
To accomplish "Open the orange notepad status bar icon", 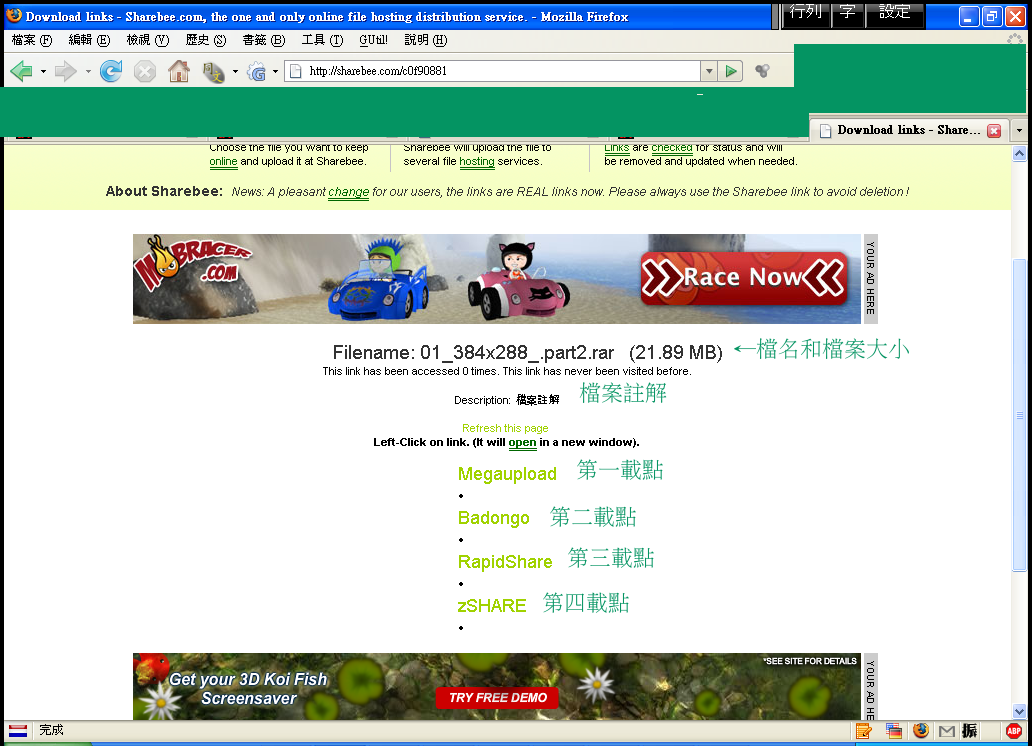I will (x=864, y=730).
